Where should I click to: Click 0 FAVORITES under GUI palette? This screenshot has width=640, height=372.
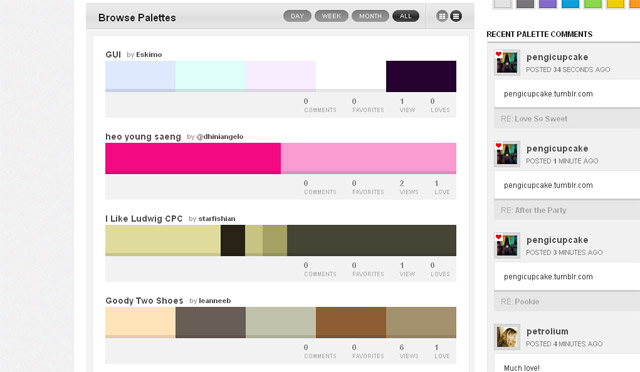coord(368,105)
